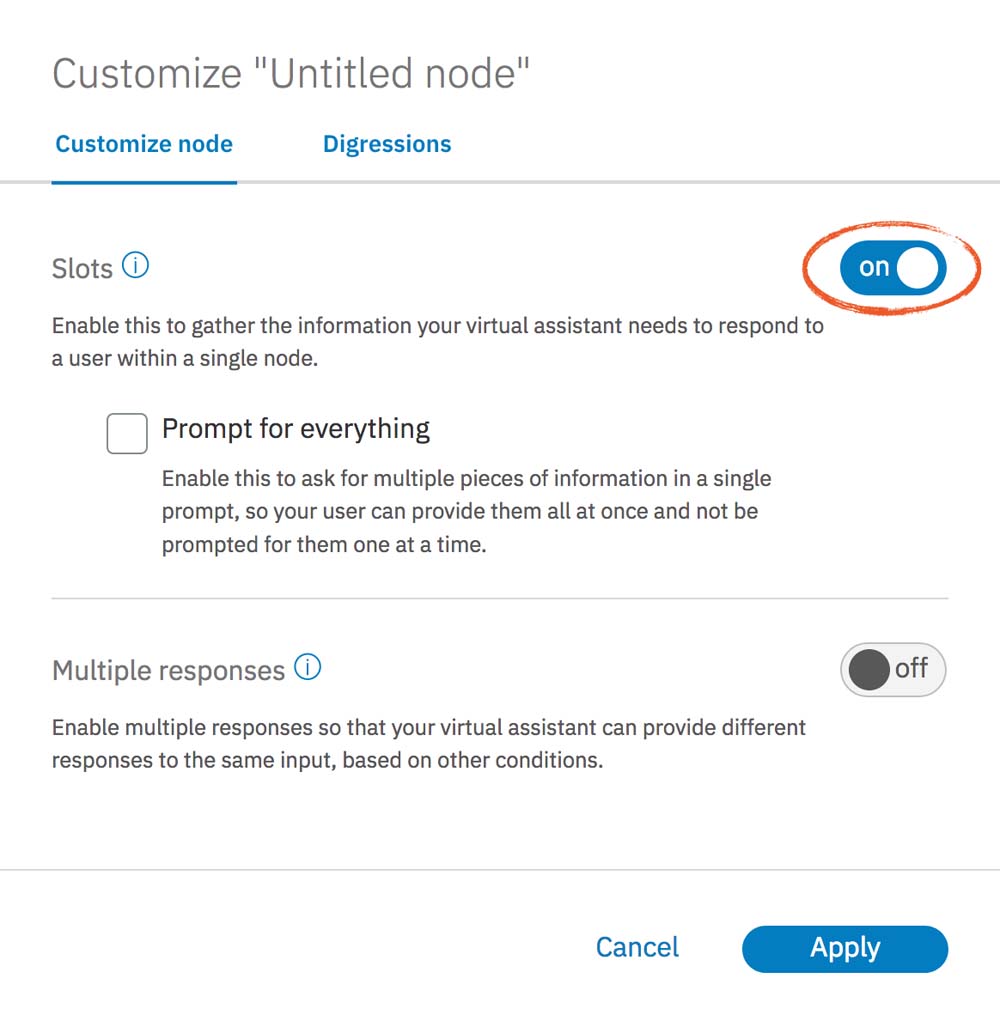
Task: Open the Multiple responses info icon
Action: (308, 668)
